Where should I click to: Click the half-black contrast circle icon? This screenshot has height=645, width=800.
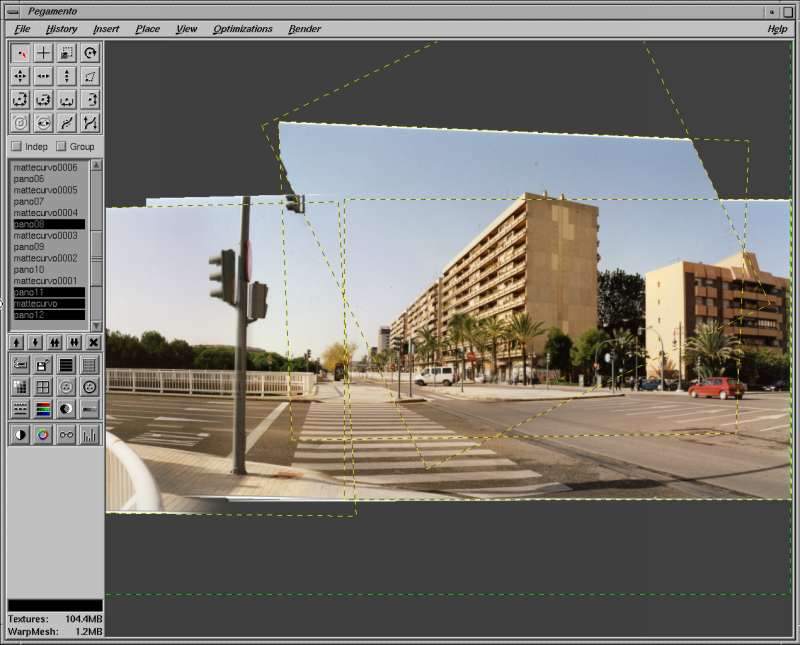pyautogui.click(x=20, y=435)
